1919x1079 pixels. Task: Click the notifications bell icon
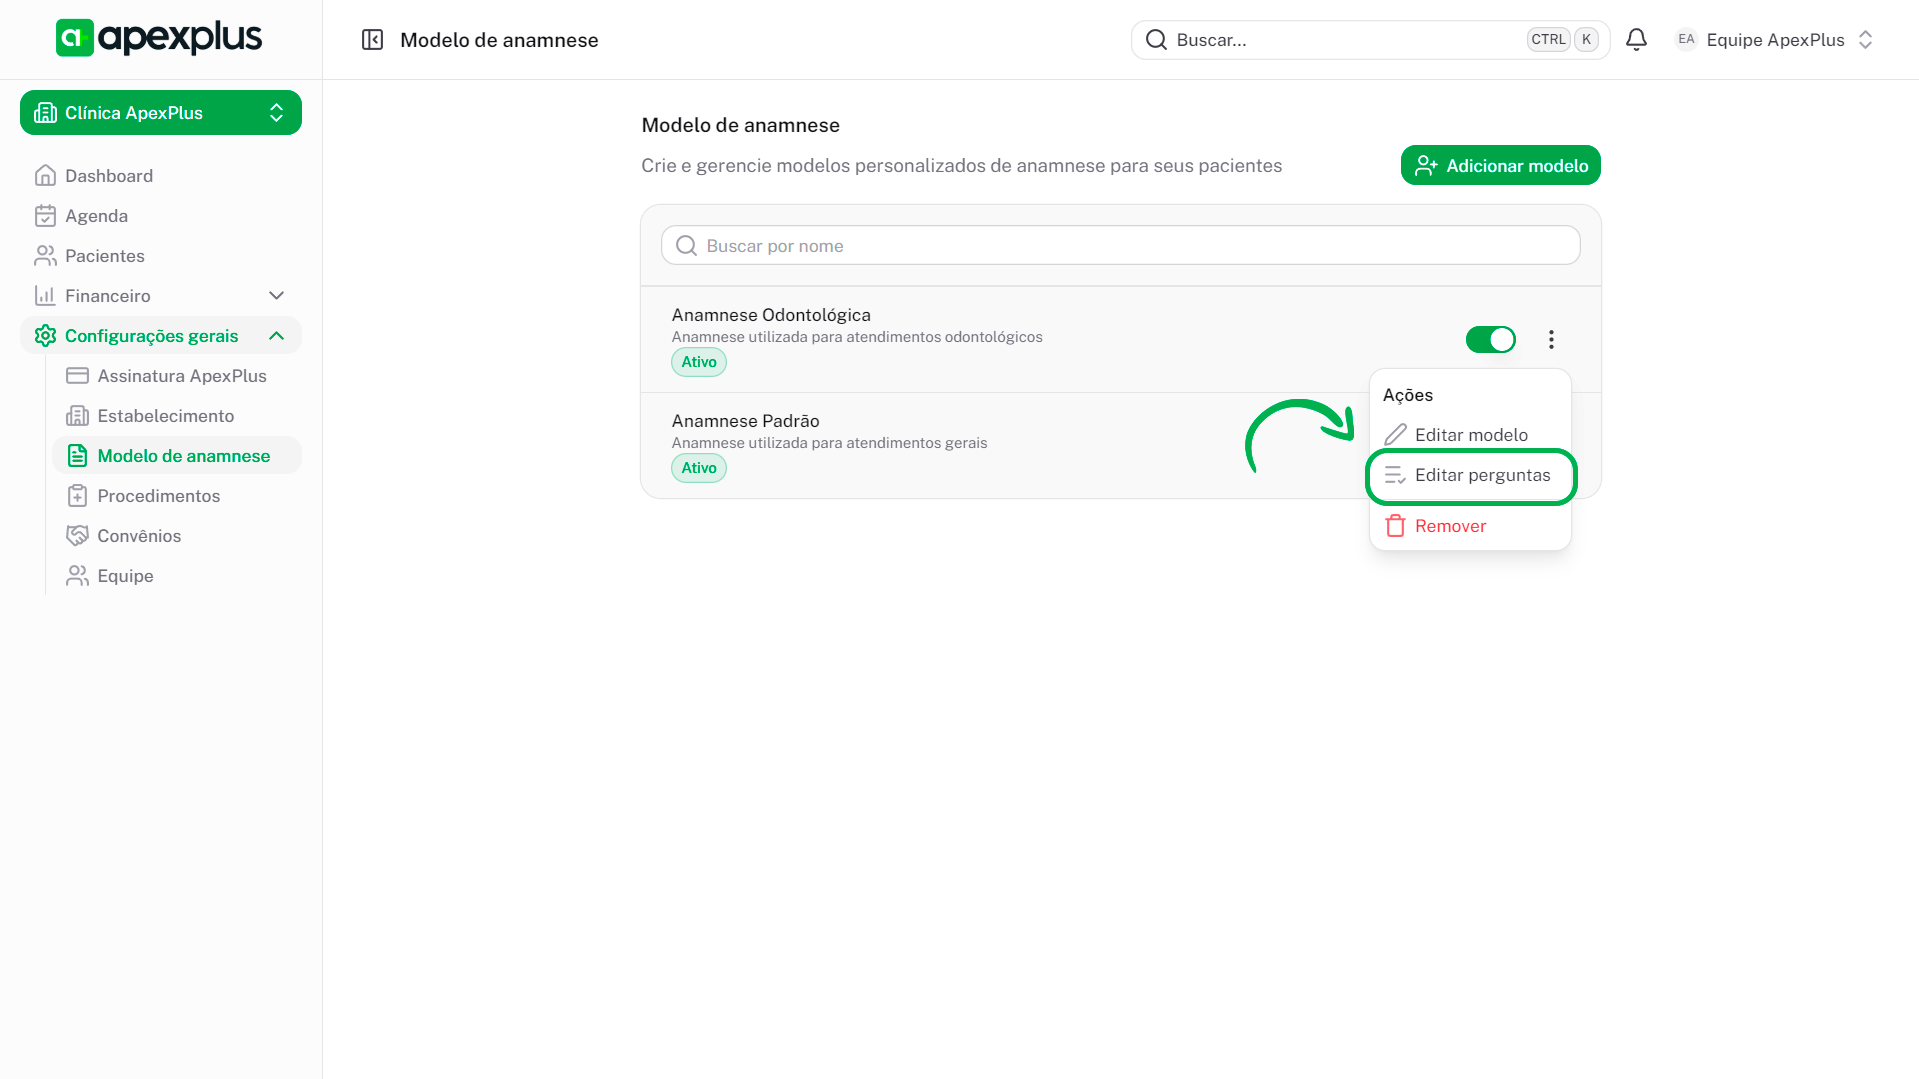pos(1636,40)
